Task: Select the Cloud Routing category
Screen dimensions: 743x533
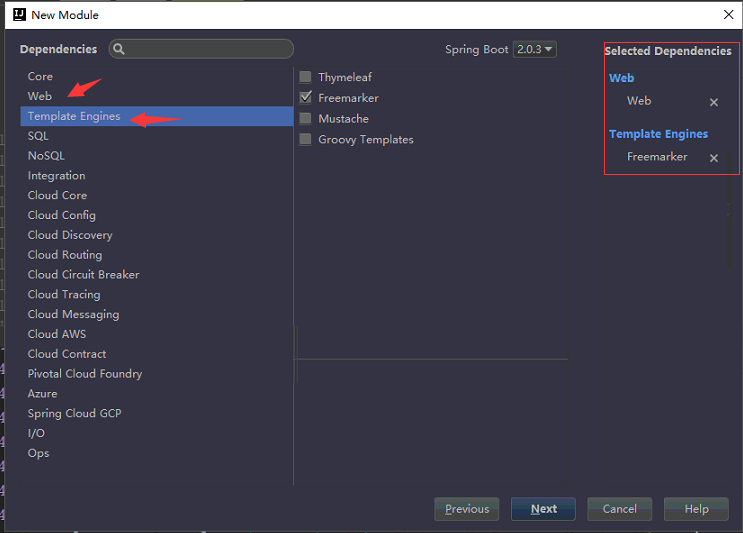Action: coord(157,255)
